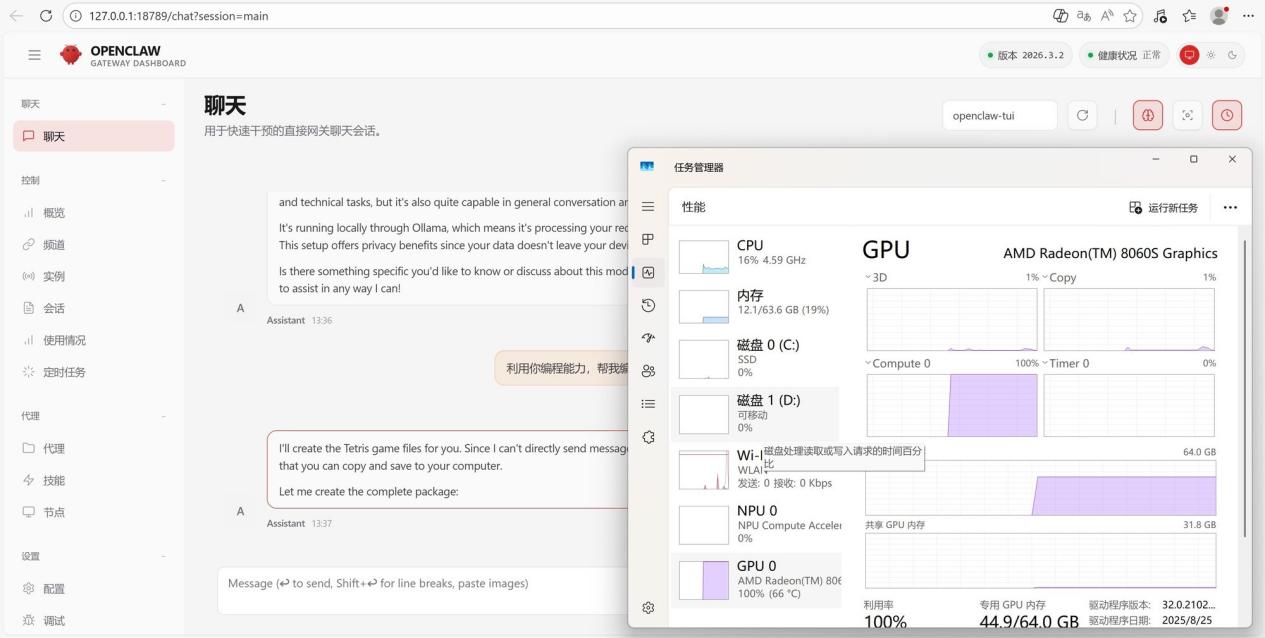Open 概览 in the sidebar

[55, 213]
